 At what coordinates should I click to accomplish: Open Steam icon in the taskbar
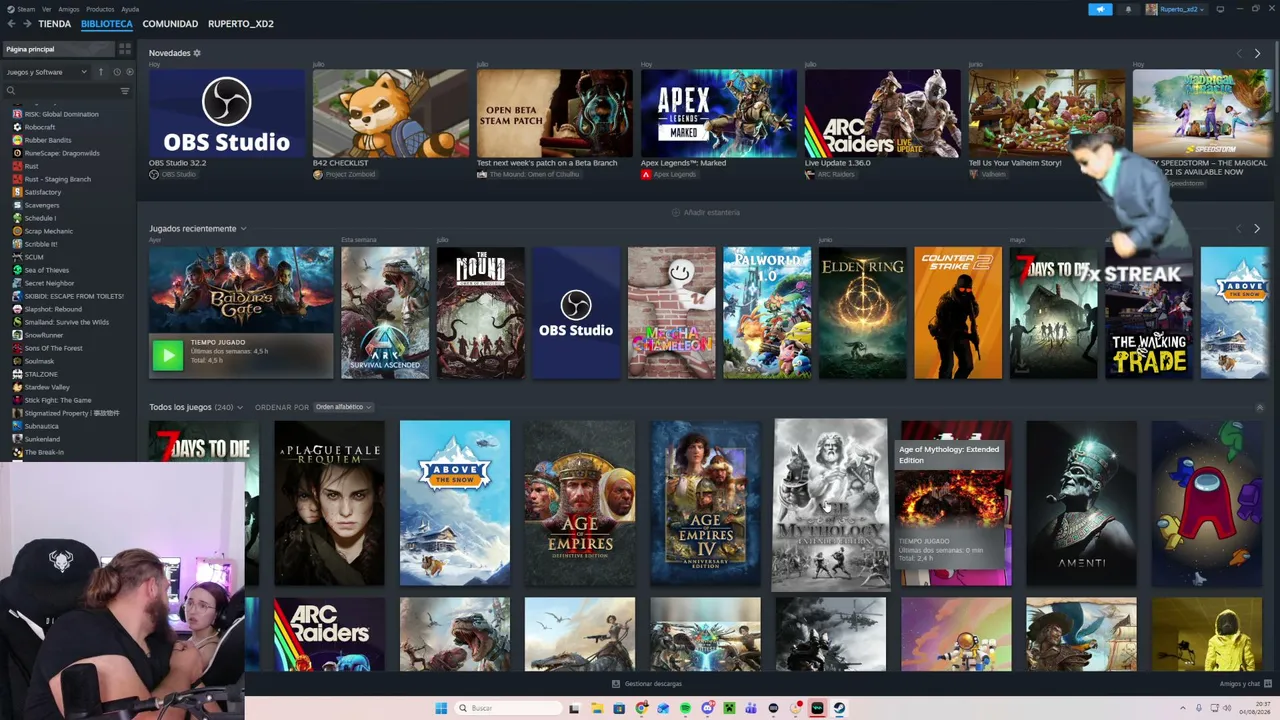[x=839, y=708]
